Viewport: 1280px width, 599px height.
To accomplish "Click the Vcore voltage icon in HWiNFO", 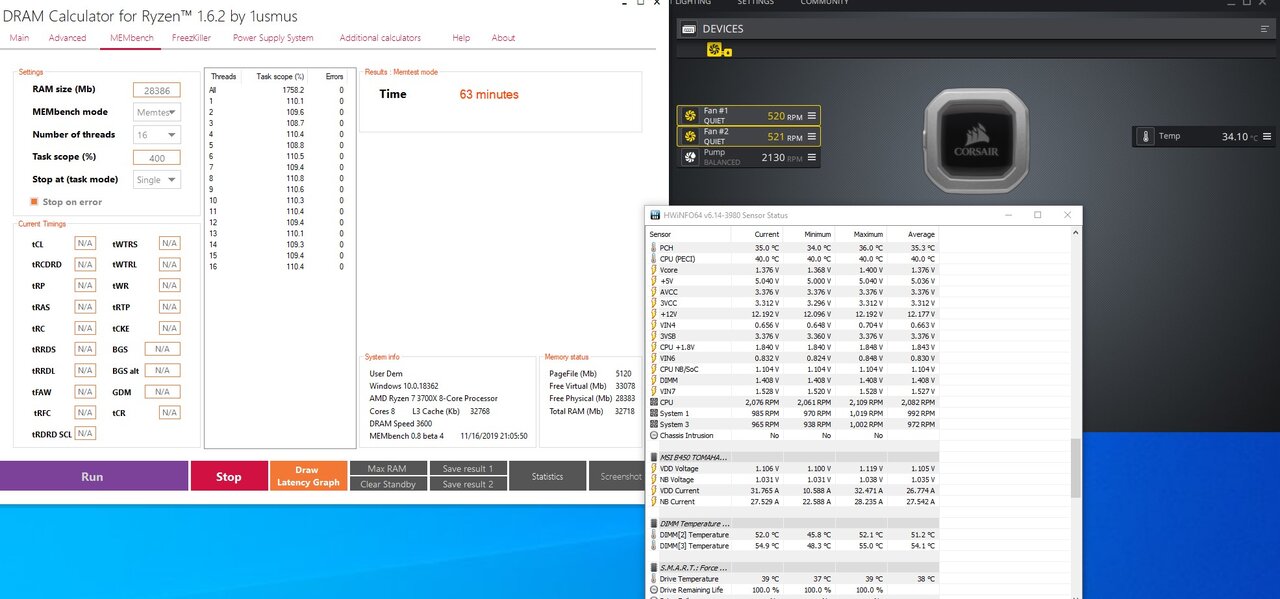I will tap(654, 270).
